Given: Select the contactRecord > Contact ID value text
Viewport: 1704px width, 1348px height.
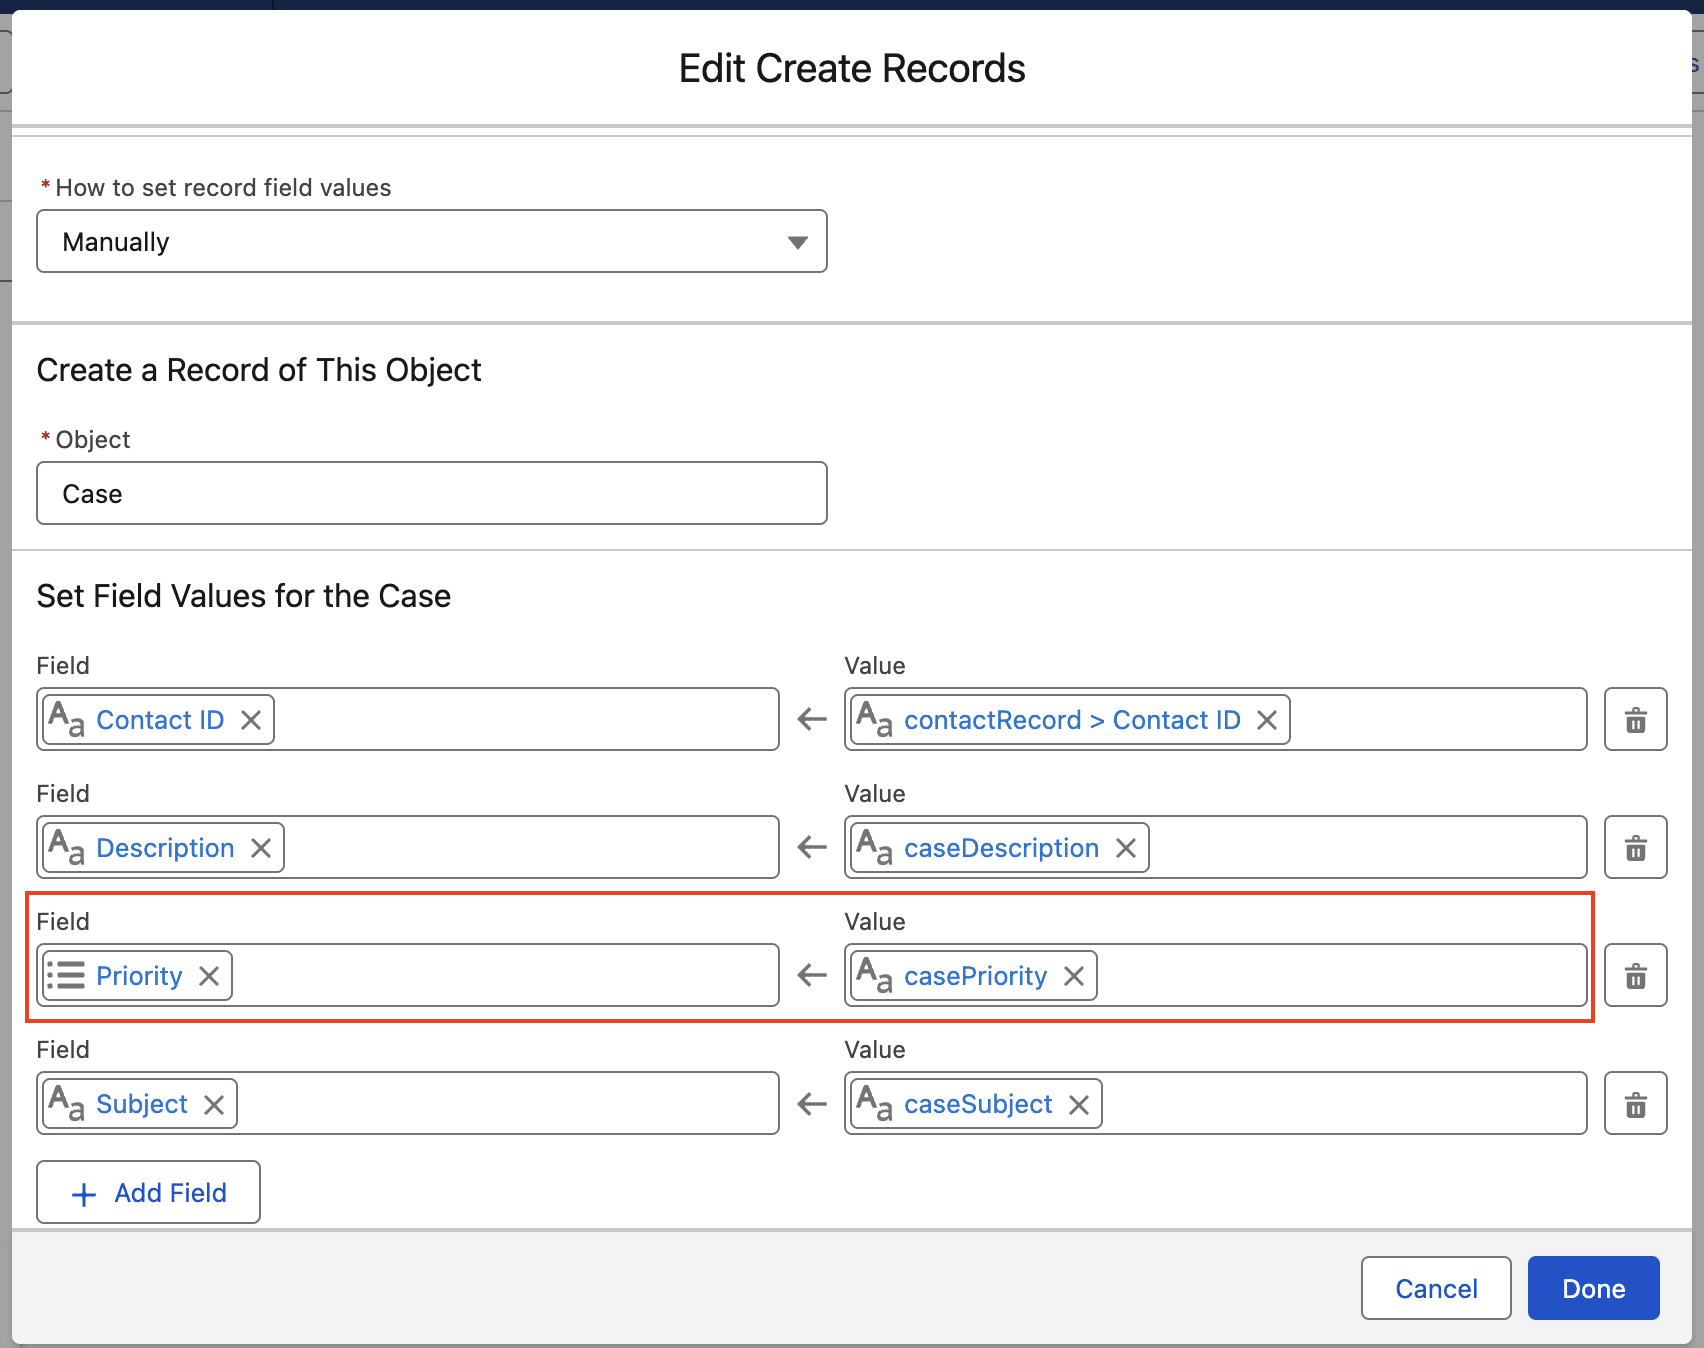Looking at the screenshot, I should pos(1072,720).
